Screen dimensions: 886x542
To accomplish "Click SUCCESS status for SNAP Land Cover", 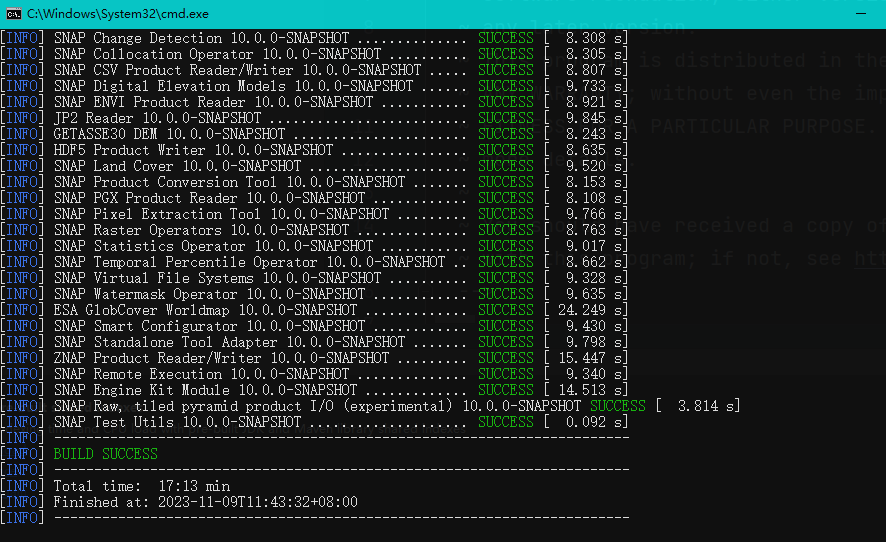I will (x=506, y=166).
